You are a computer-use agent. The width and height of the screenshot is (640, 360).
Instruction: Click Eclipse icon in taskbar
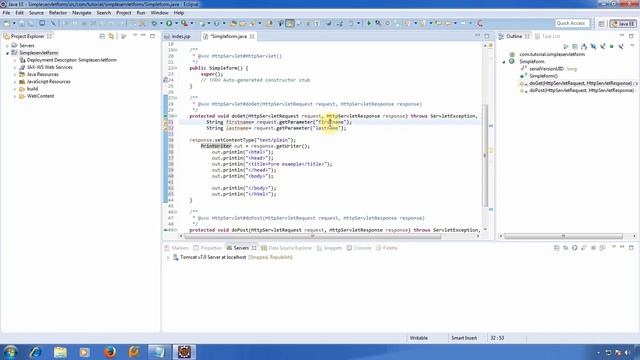pyautogui.click(x=184, y=352)
